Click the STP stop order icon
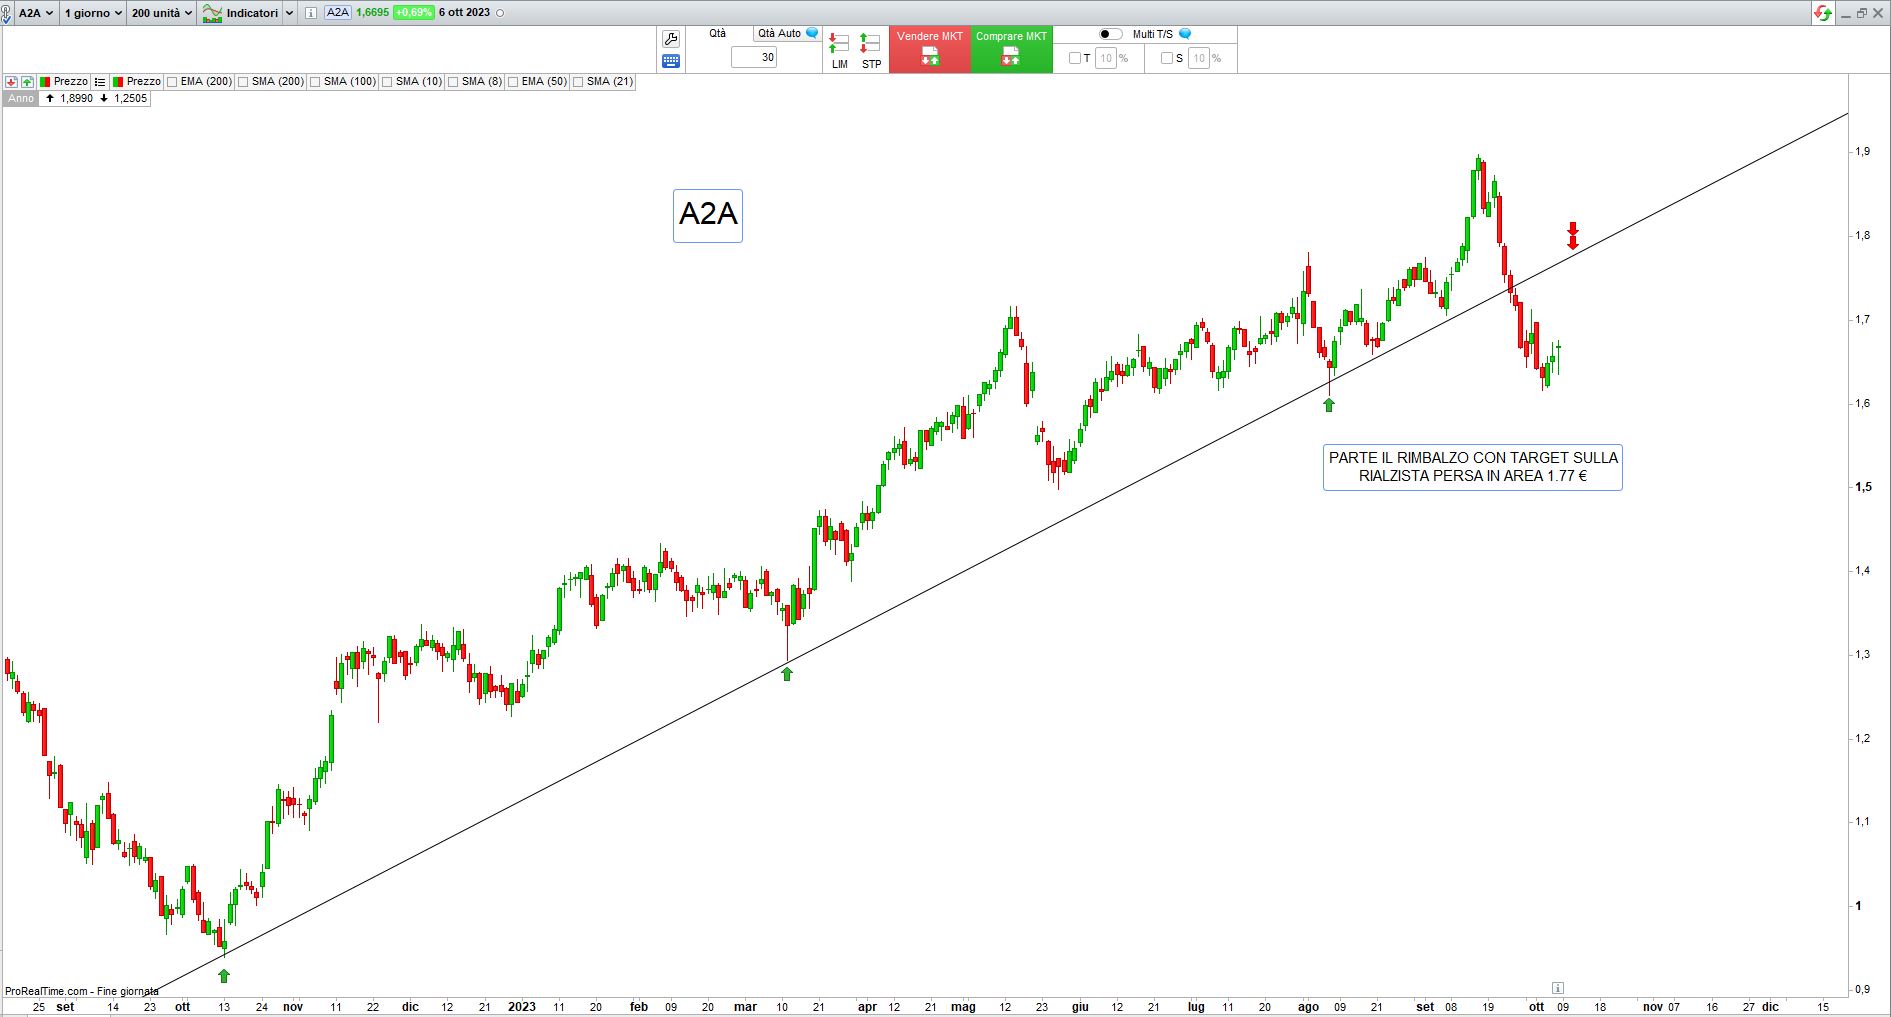 click(871, 50)
